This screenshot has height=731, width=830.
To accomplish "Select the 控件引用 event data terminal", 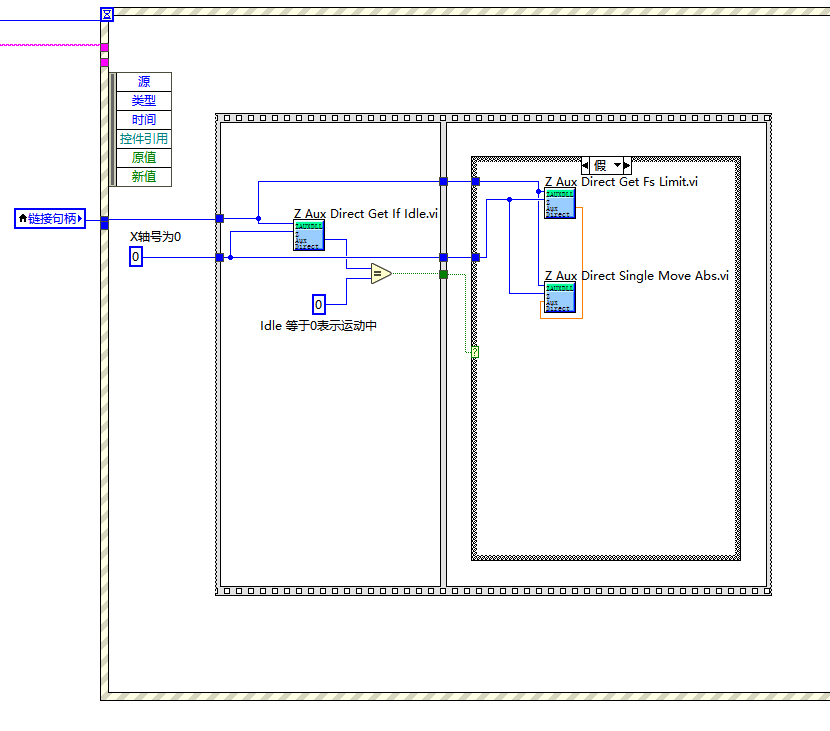I will [x=143, y=138].
